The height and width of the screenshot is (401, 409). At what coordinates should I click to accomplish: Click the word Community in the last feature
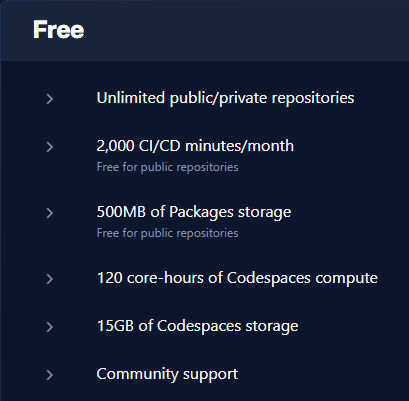[x=137, y=374]
